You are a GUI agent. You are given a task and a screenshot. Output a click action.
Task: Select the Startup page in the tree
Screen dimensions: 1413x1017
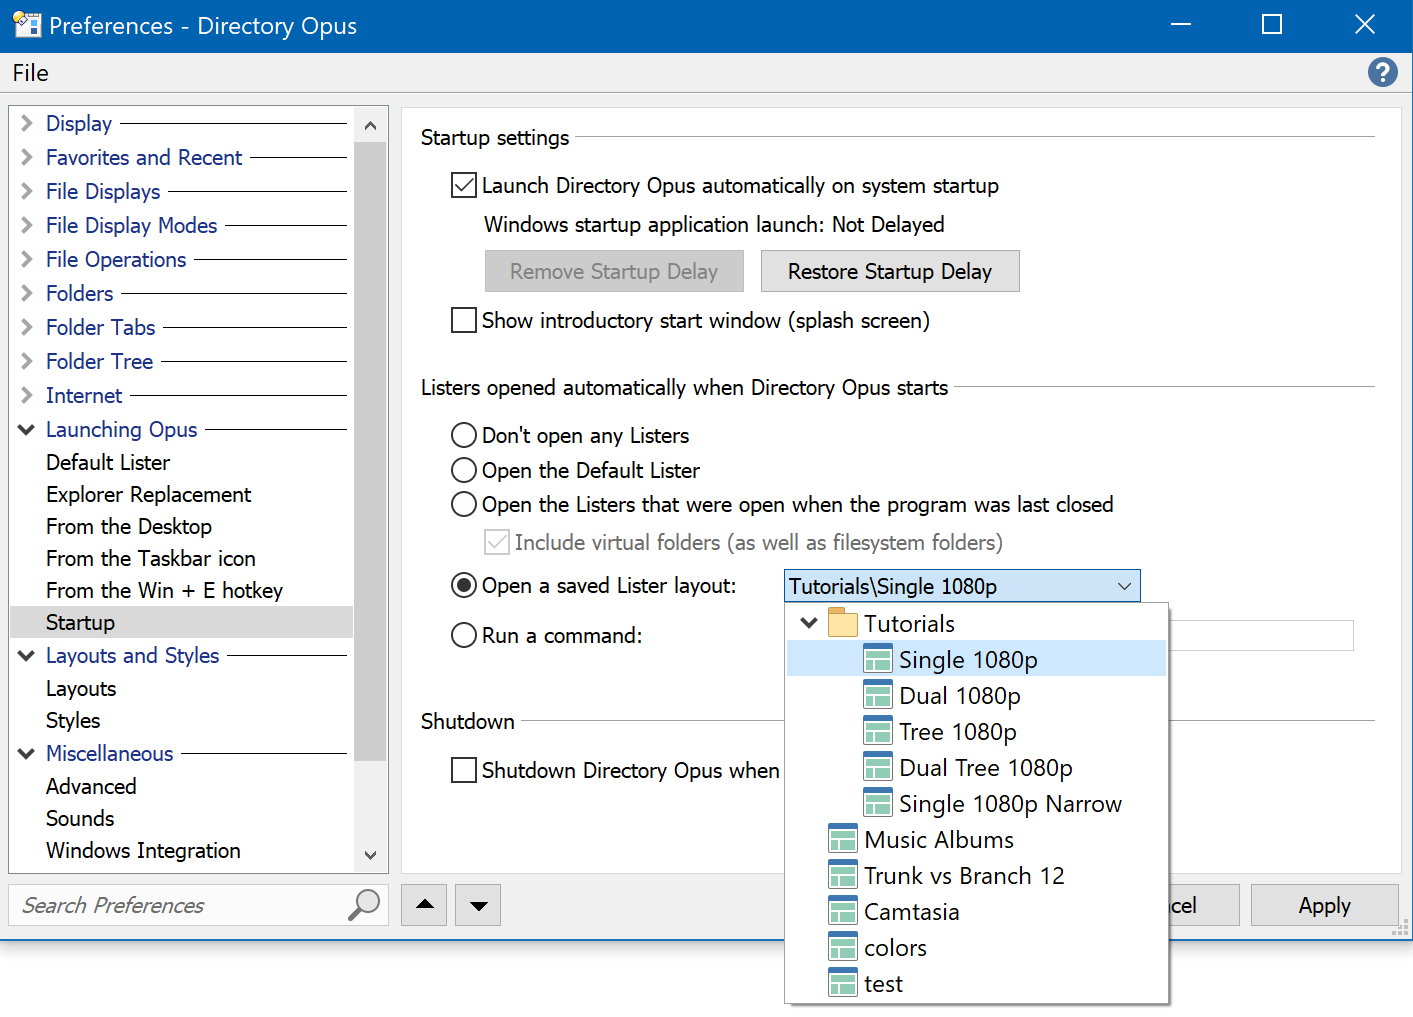point(181,622)
